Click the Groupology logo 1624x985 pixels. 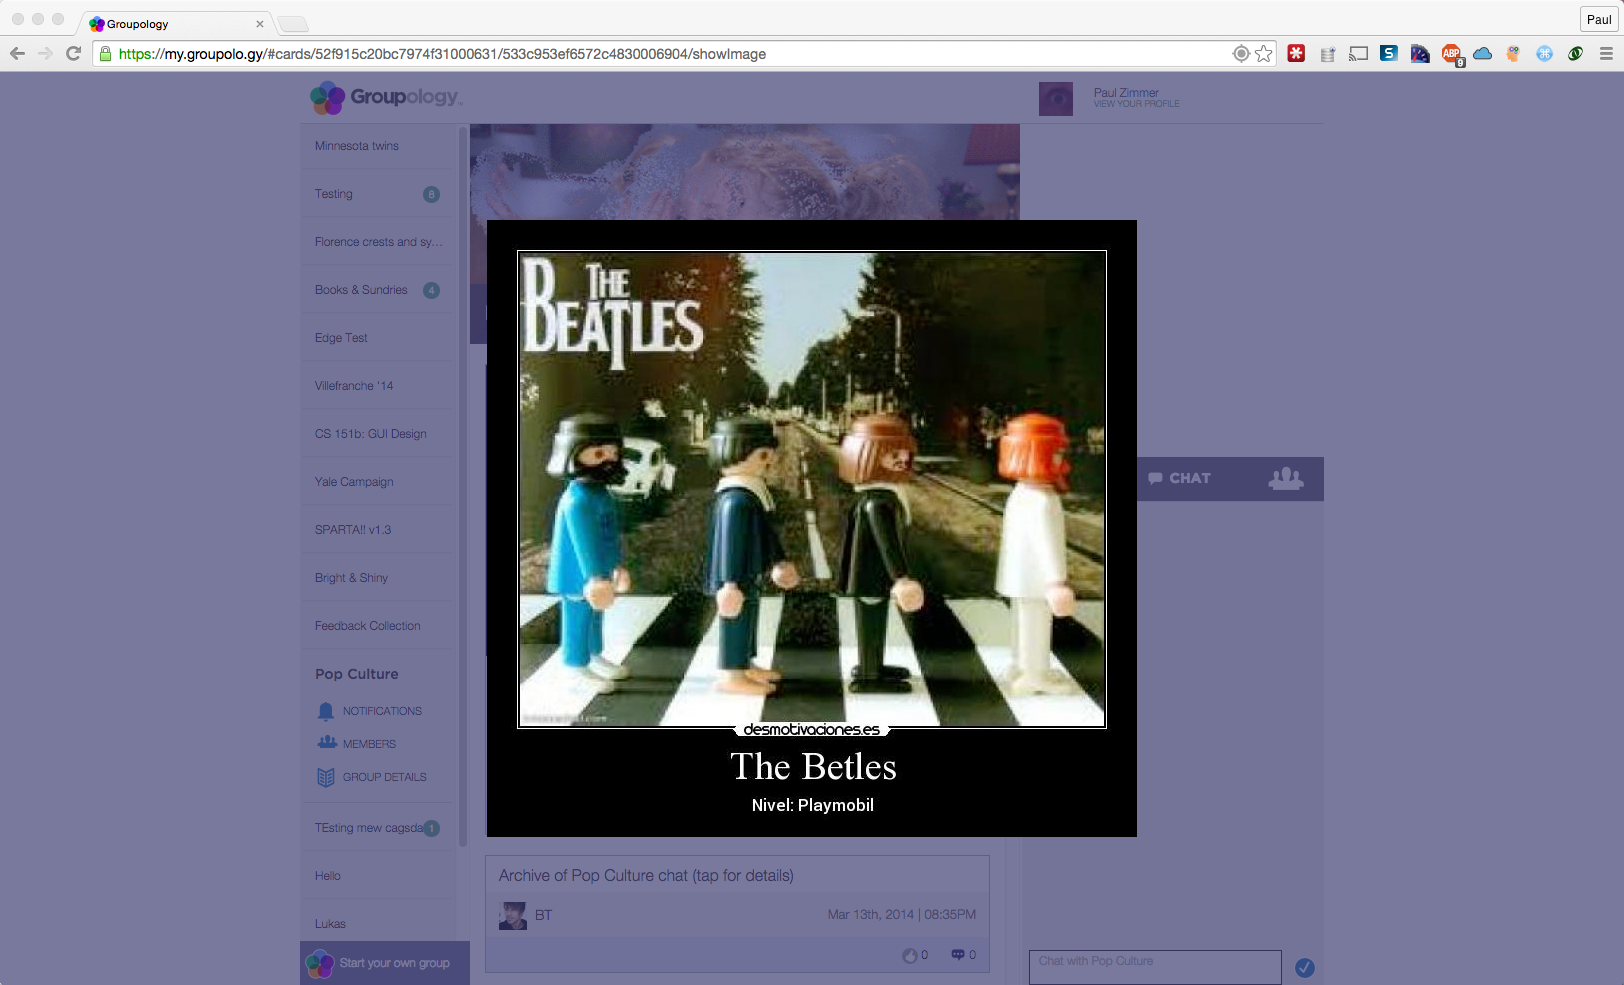[x=386, y=98]
